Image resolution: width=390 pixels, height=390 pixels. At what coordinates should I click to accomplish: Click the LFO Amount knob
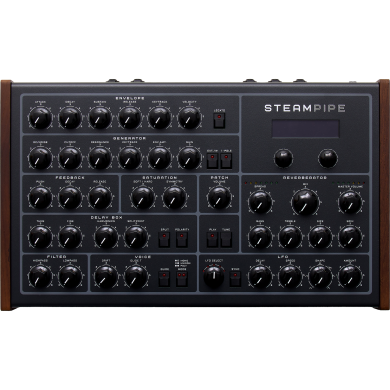350,277
